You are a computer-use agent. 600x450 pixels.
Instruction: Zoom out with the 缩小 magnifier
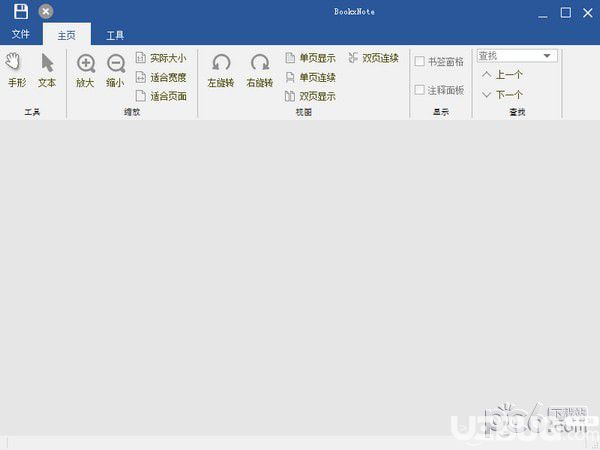[x=116, y=71]
